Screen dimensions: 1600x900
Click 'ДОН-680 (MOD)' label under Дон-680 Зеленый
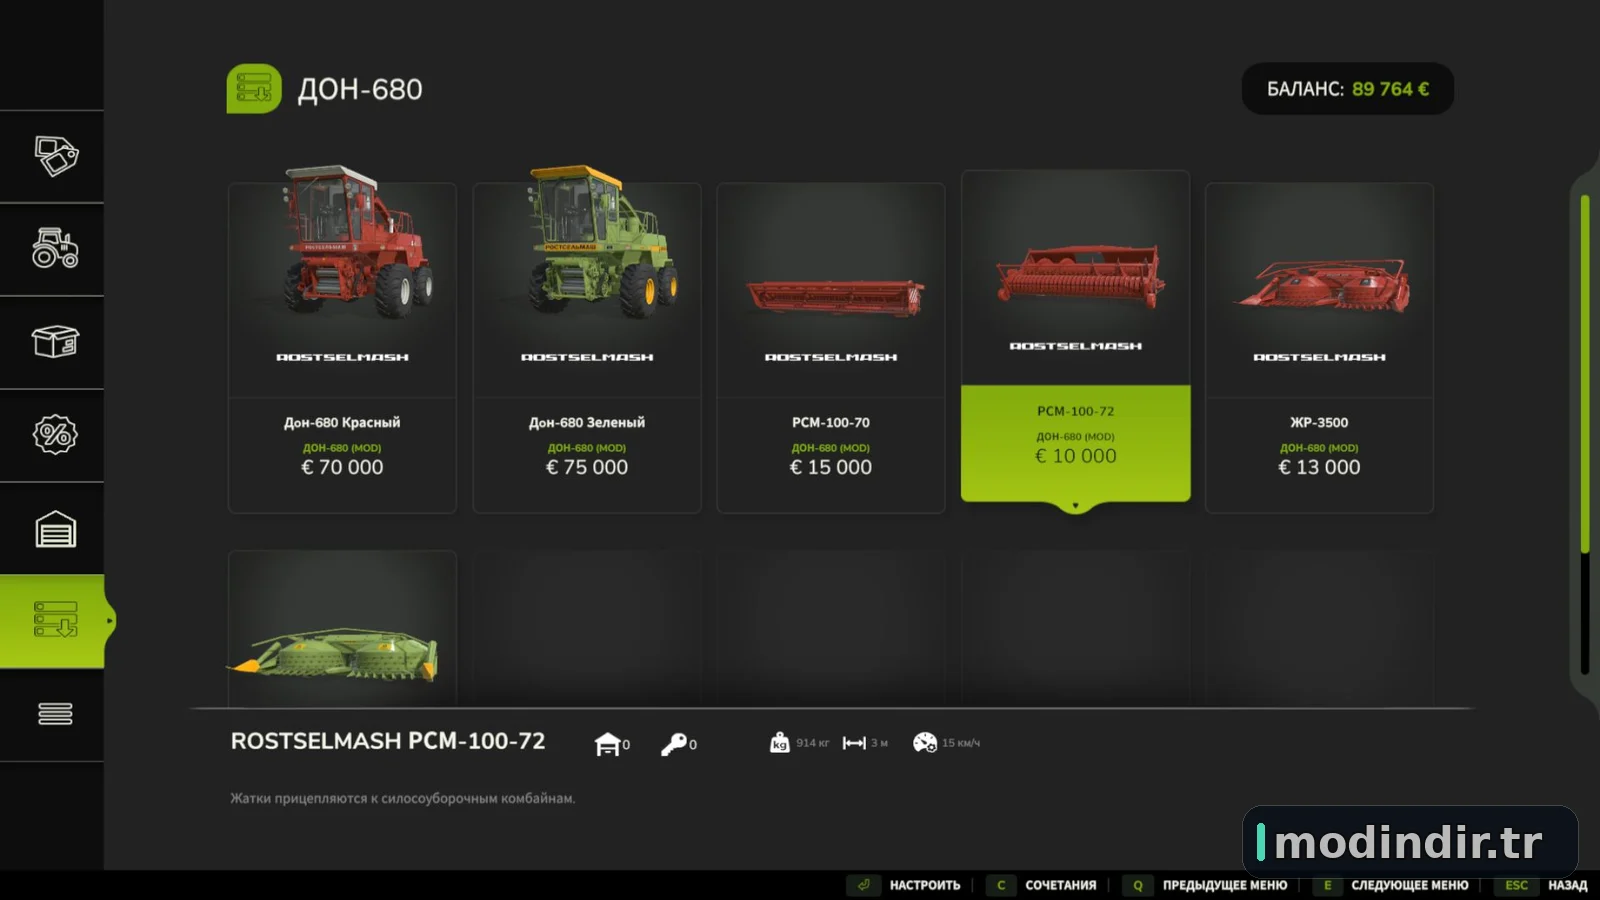[x=587, y=448]
